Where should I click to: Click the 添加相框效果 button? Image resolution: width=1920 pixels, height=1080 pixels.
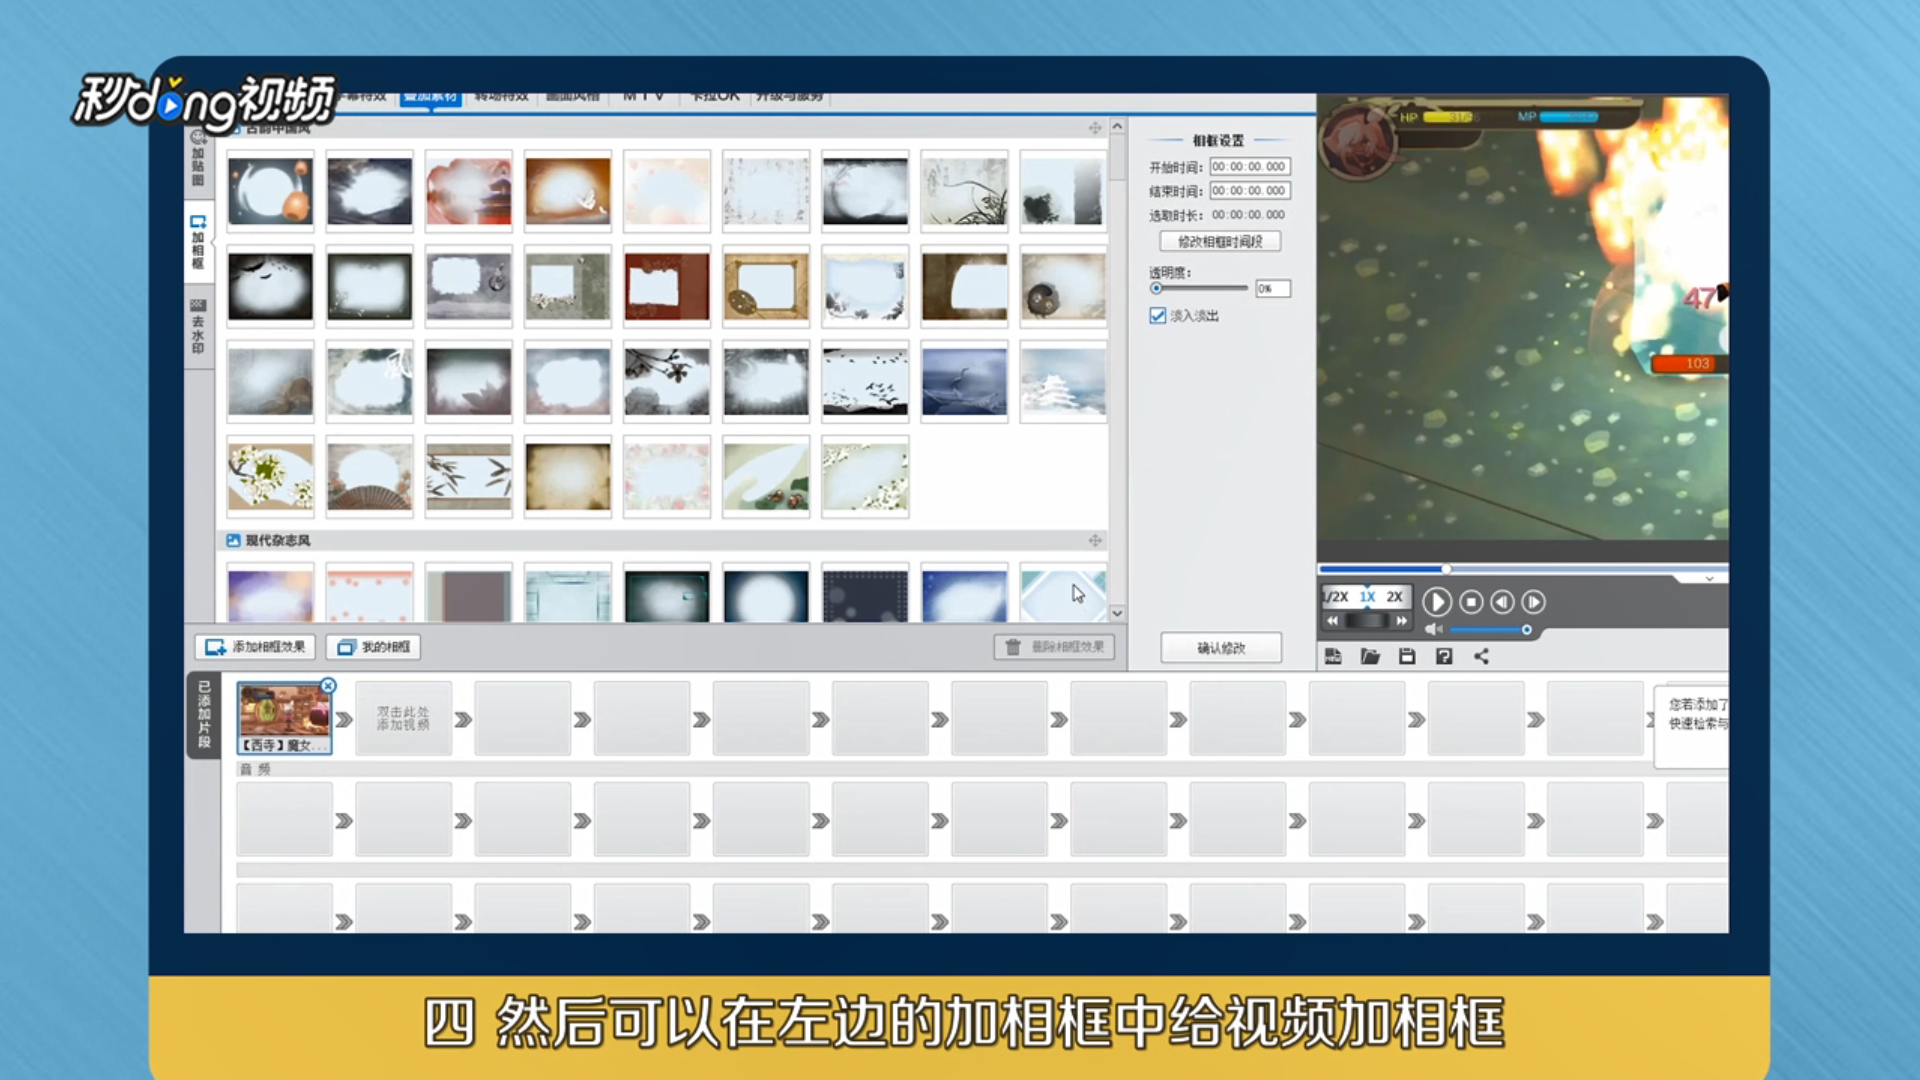[255, 647]
